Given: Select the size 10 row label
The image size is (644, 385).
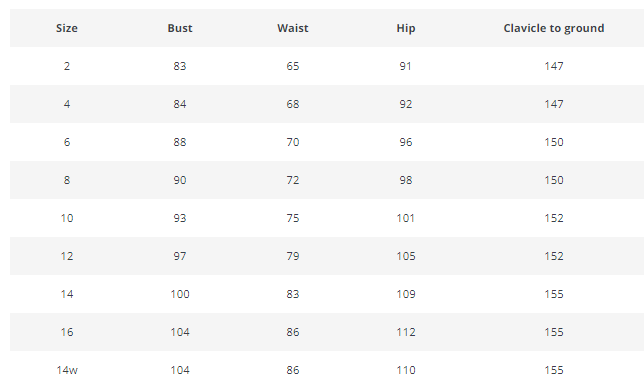Looking at the screenshot, I should [x=67, y=218].
